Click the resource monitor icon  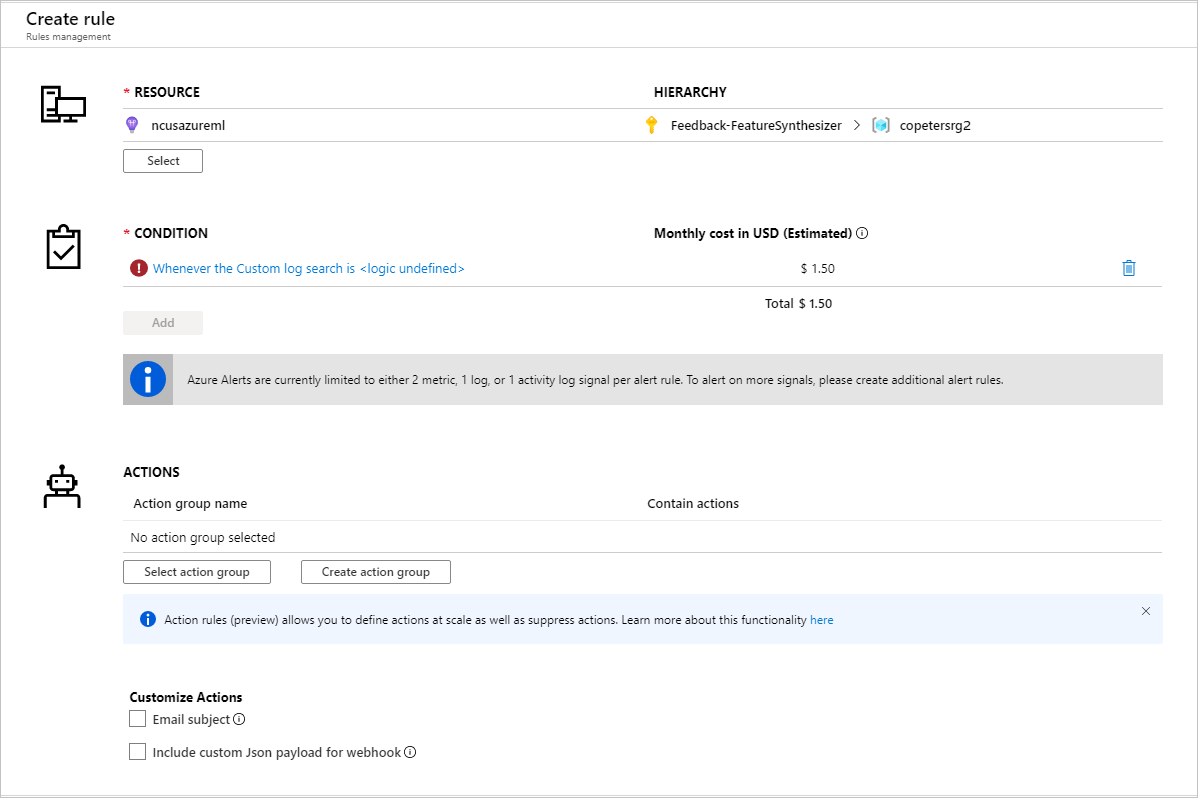click(62, 105)
